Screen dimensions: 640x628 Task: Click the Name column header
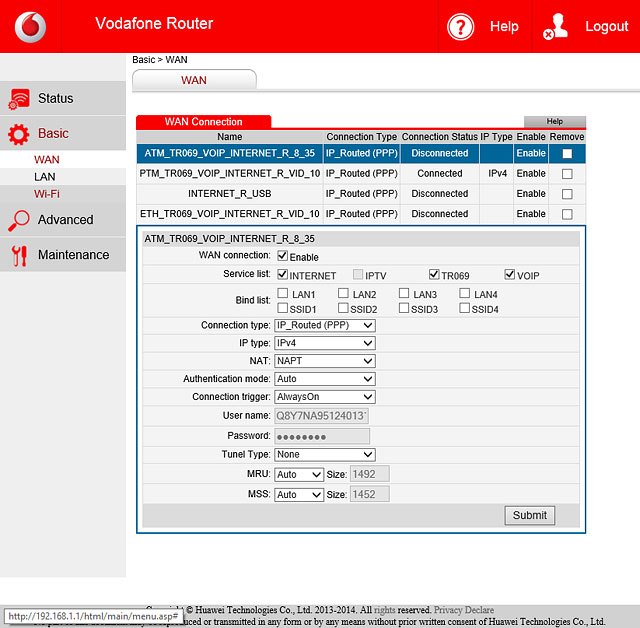230,137
